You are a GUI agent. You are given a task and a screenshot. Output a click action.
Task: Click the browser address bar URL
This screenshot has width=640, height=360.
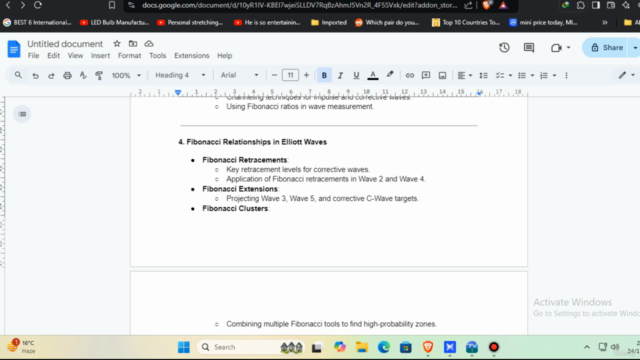pos(300,5)
